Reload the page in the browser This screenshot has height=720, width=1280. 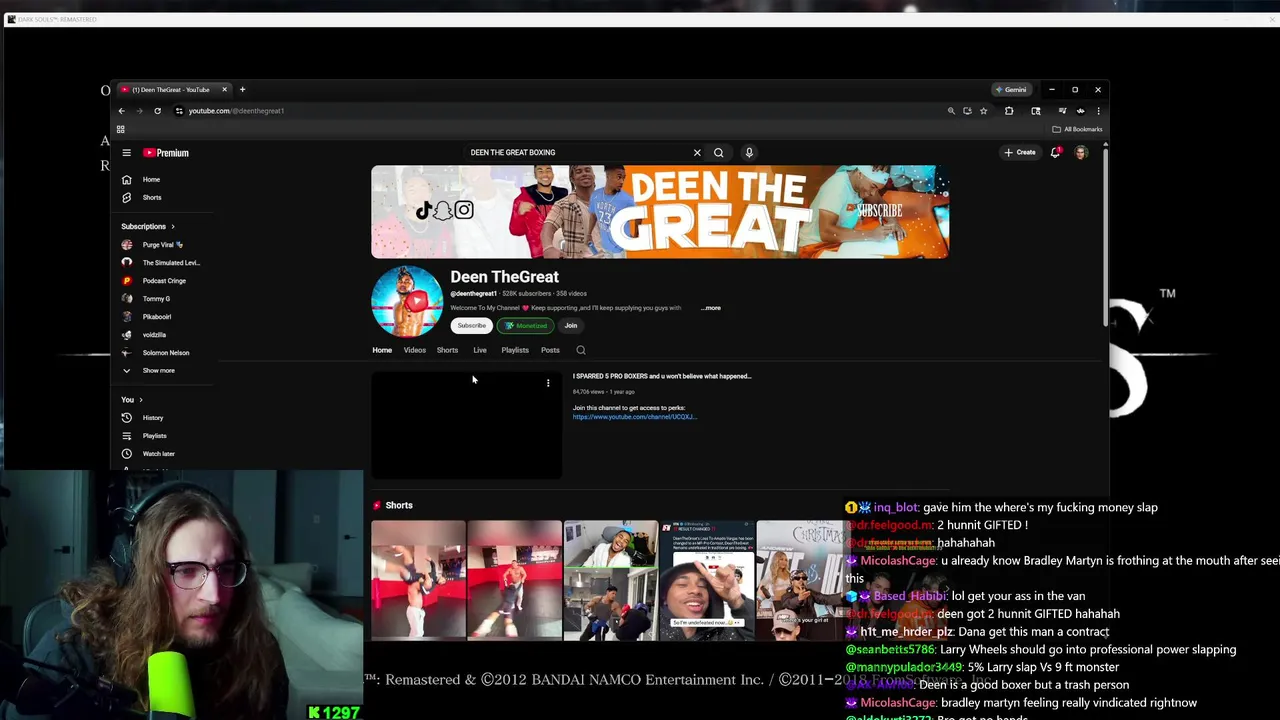157,111
